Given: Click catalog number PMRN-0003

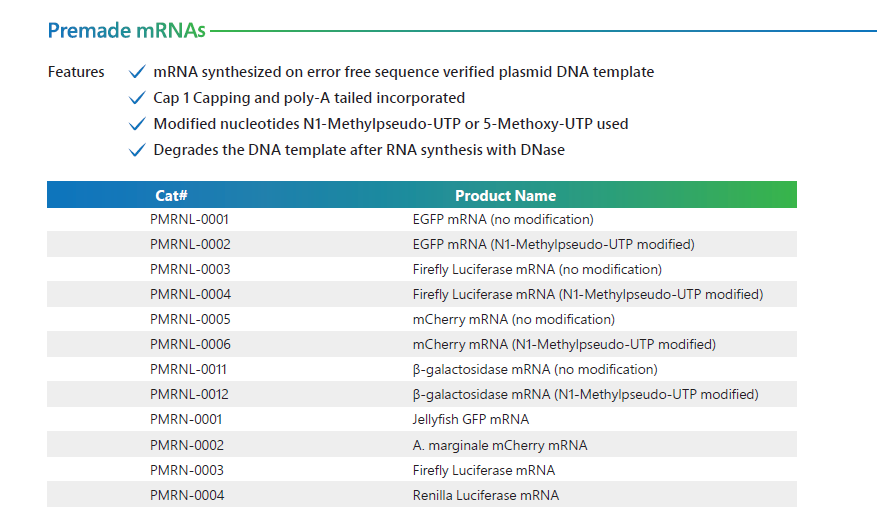Looking at the screenshot, I should (187, 470).
